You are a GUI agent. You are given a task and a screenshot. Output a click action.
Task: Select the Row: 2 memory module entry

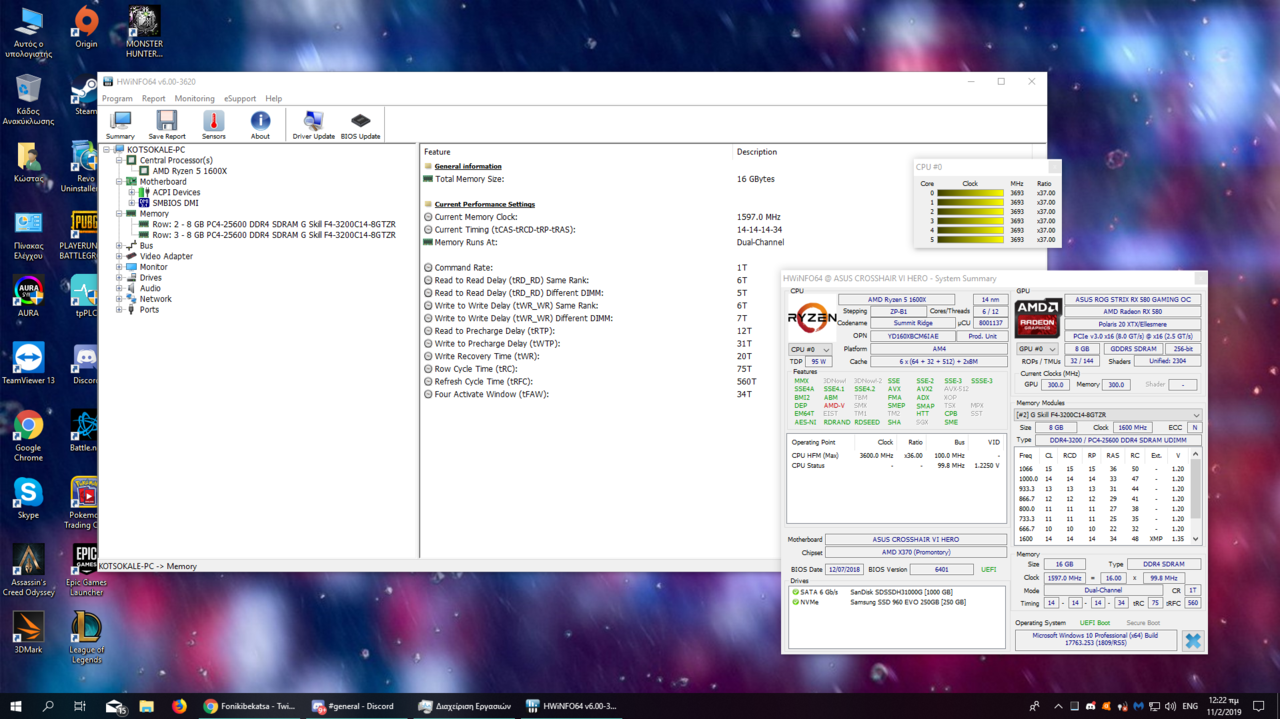[273, 224]
